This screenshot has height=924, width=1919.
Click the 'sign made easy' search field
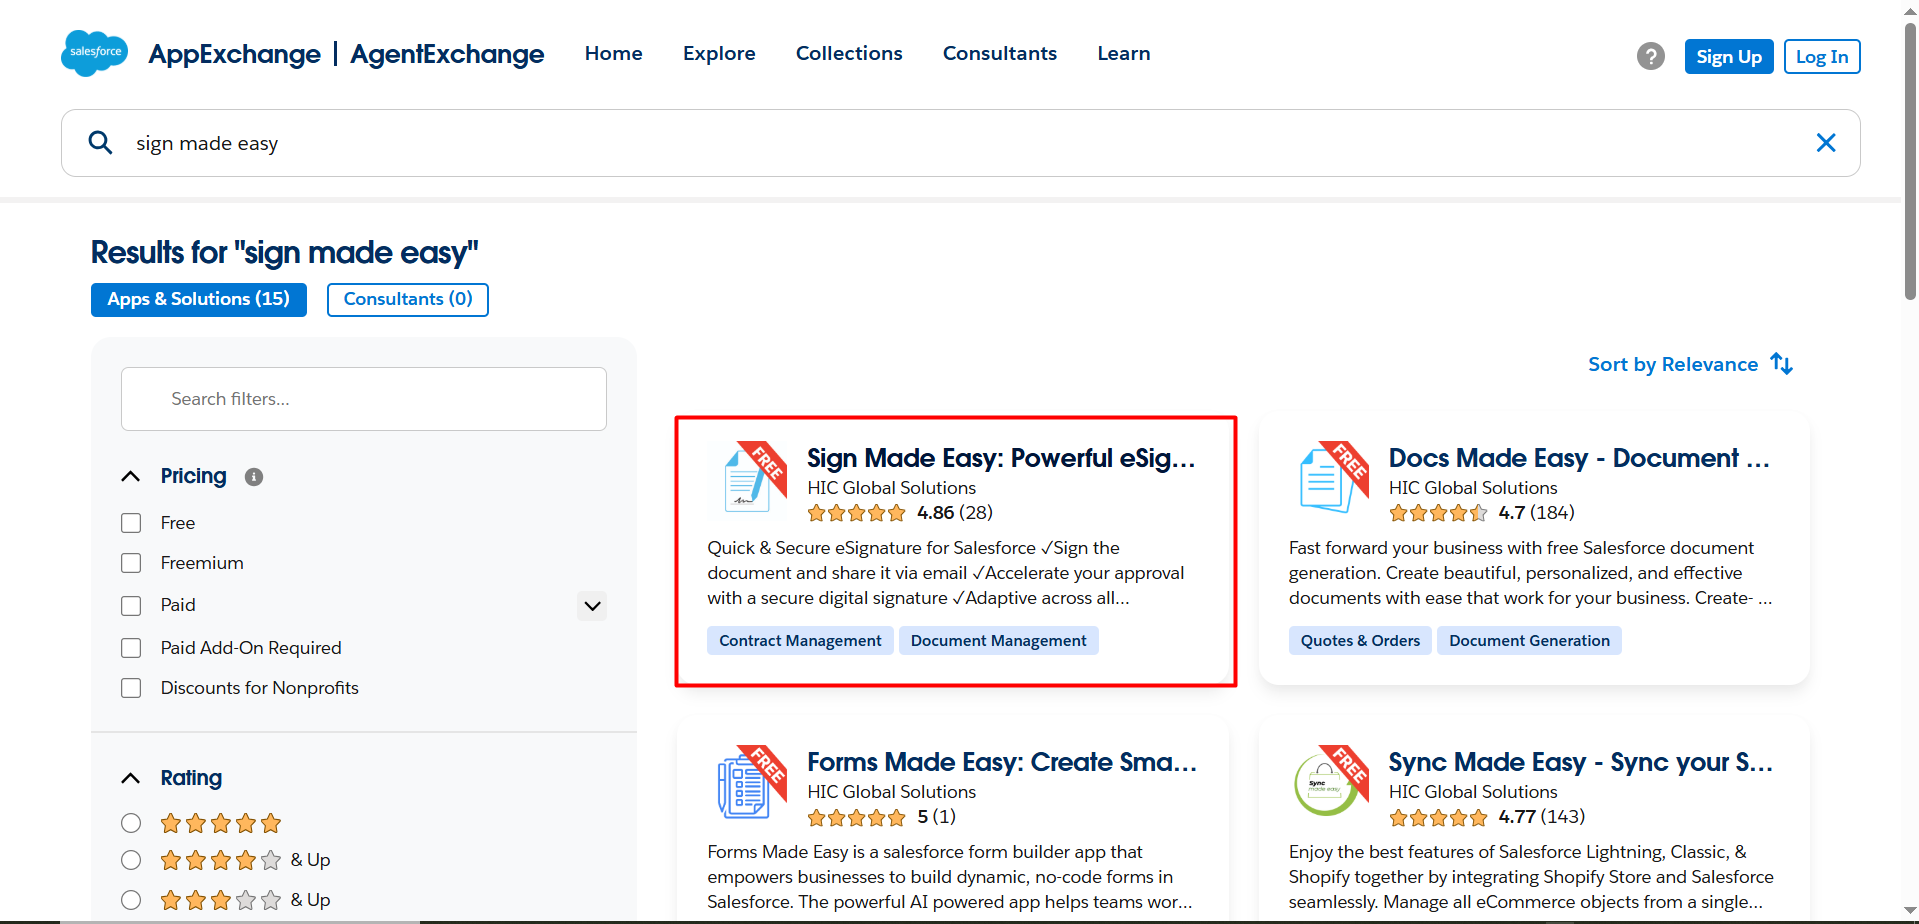(x=960, y=143)
